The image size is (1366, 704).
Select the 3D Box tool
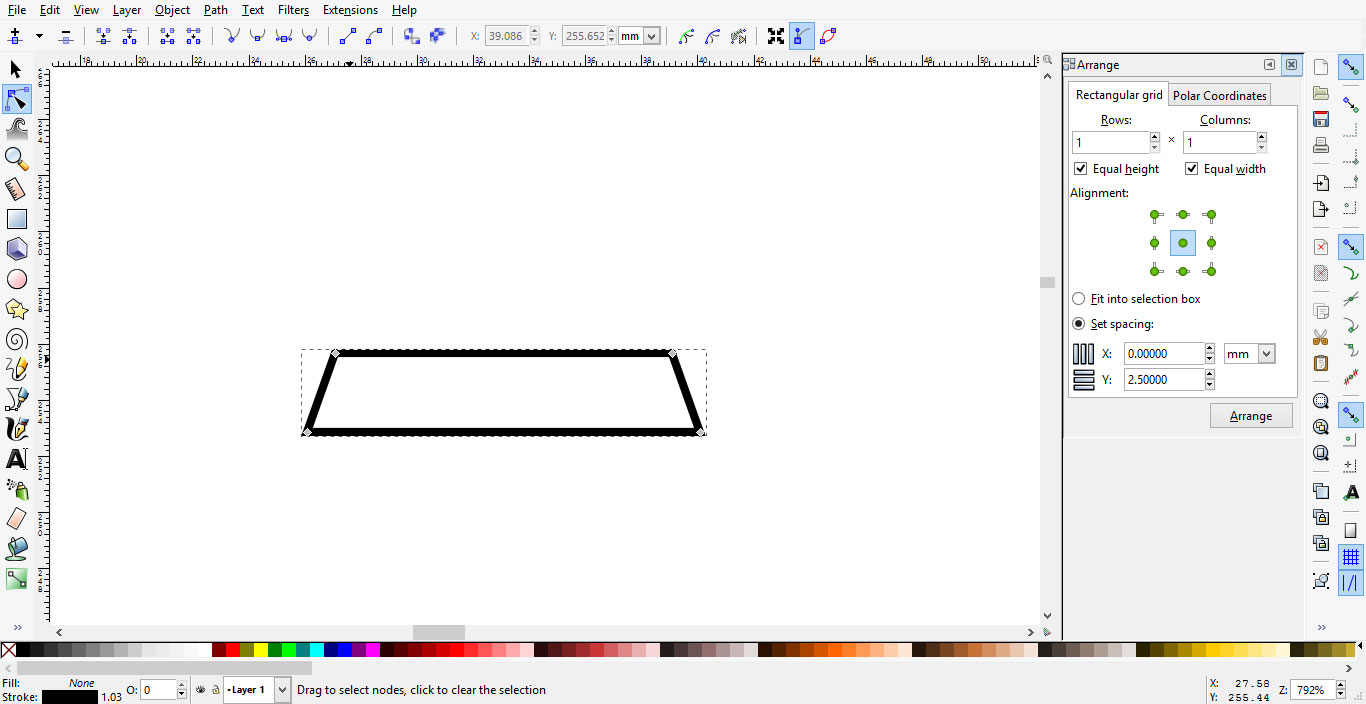[16, 249]
